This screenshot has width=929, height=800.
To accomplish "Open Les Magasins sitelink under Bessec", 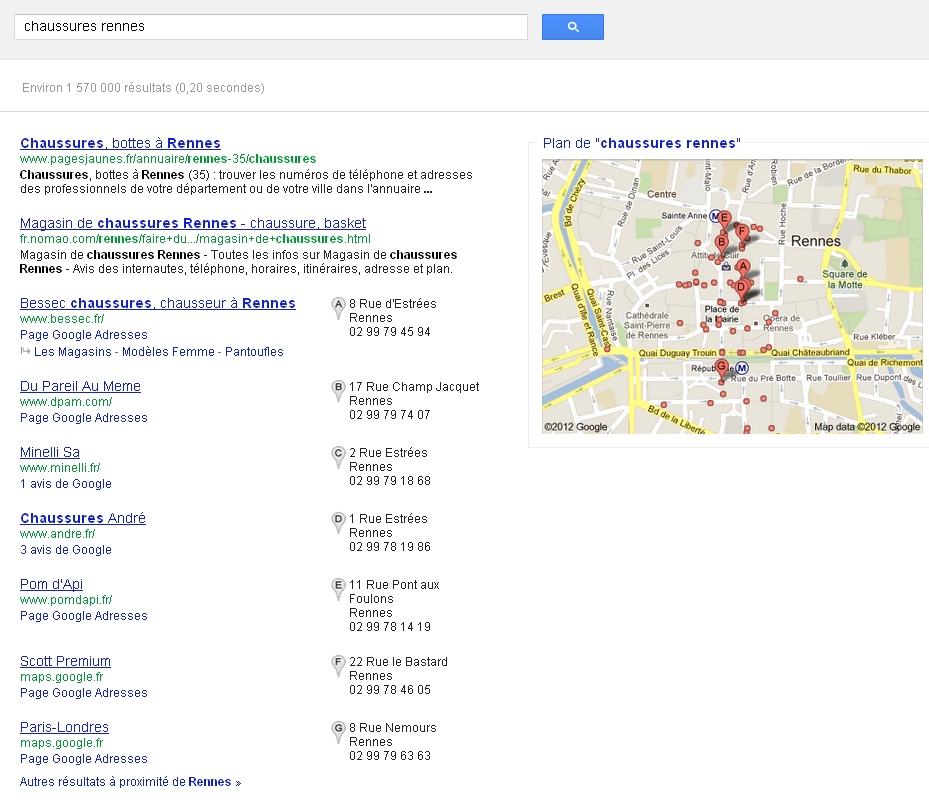I will (73, 351).
